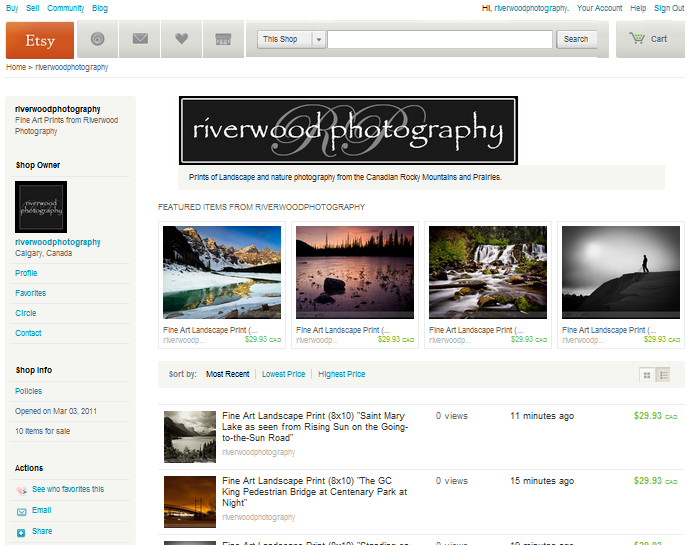
Task: Click the Share action icon
Action: tap(21, 532)
